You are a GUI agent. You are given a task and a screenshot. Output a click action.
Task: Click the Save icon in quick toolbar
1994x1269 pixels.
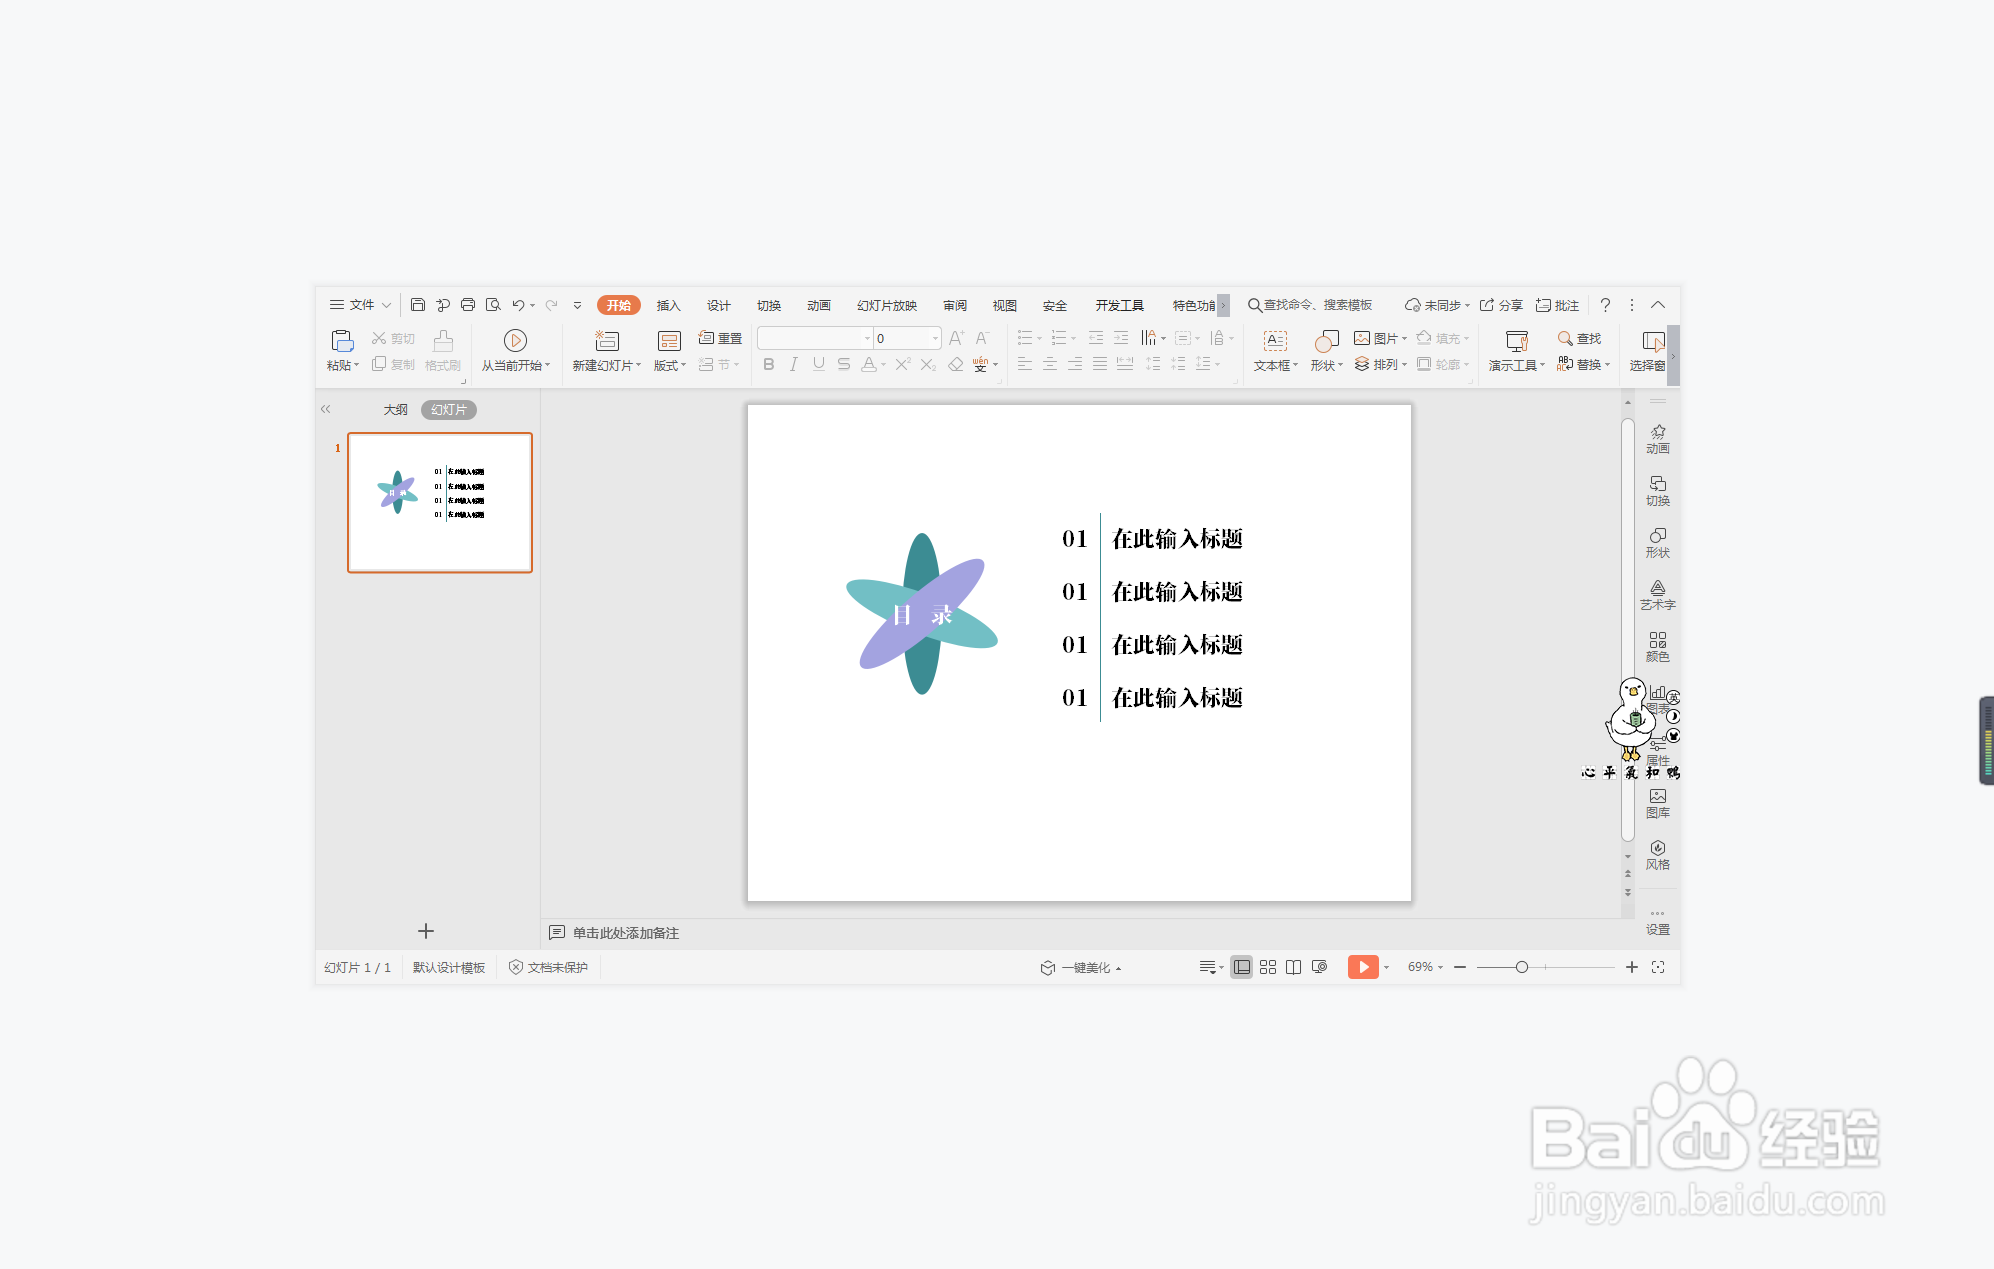click(x=418, y=305)
